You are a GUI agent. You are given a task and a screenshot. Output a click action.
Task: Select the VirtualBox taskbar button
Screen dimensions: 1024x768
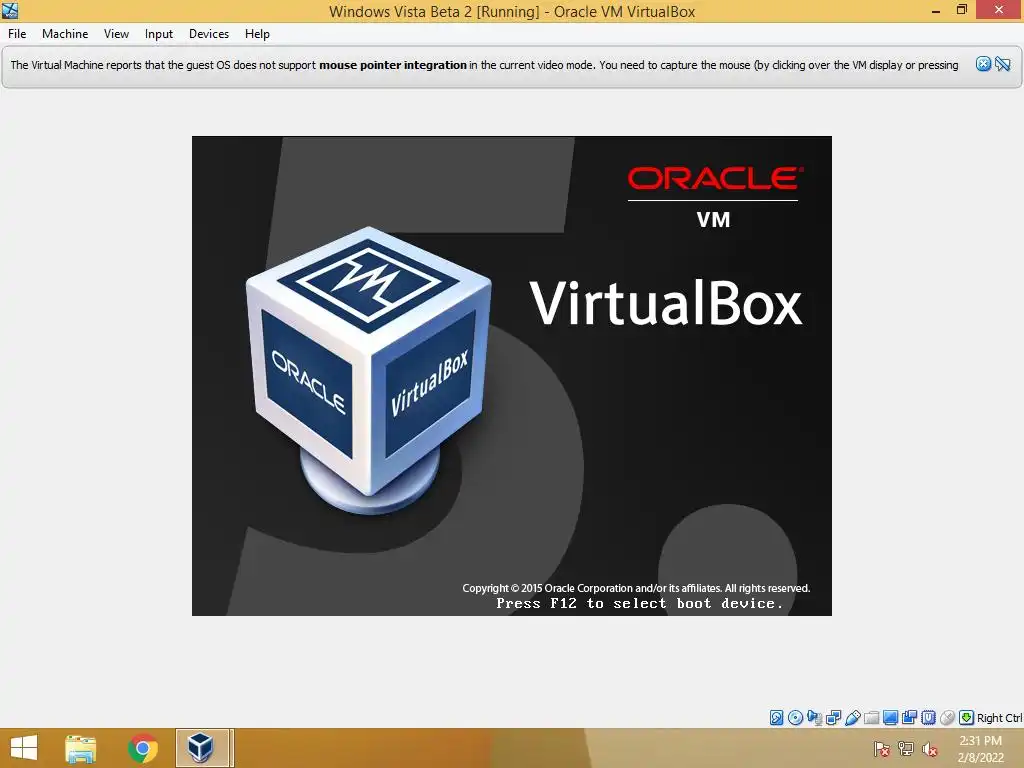pos(202,748)
